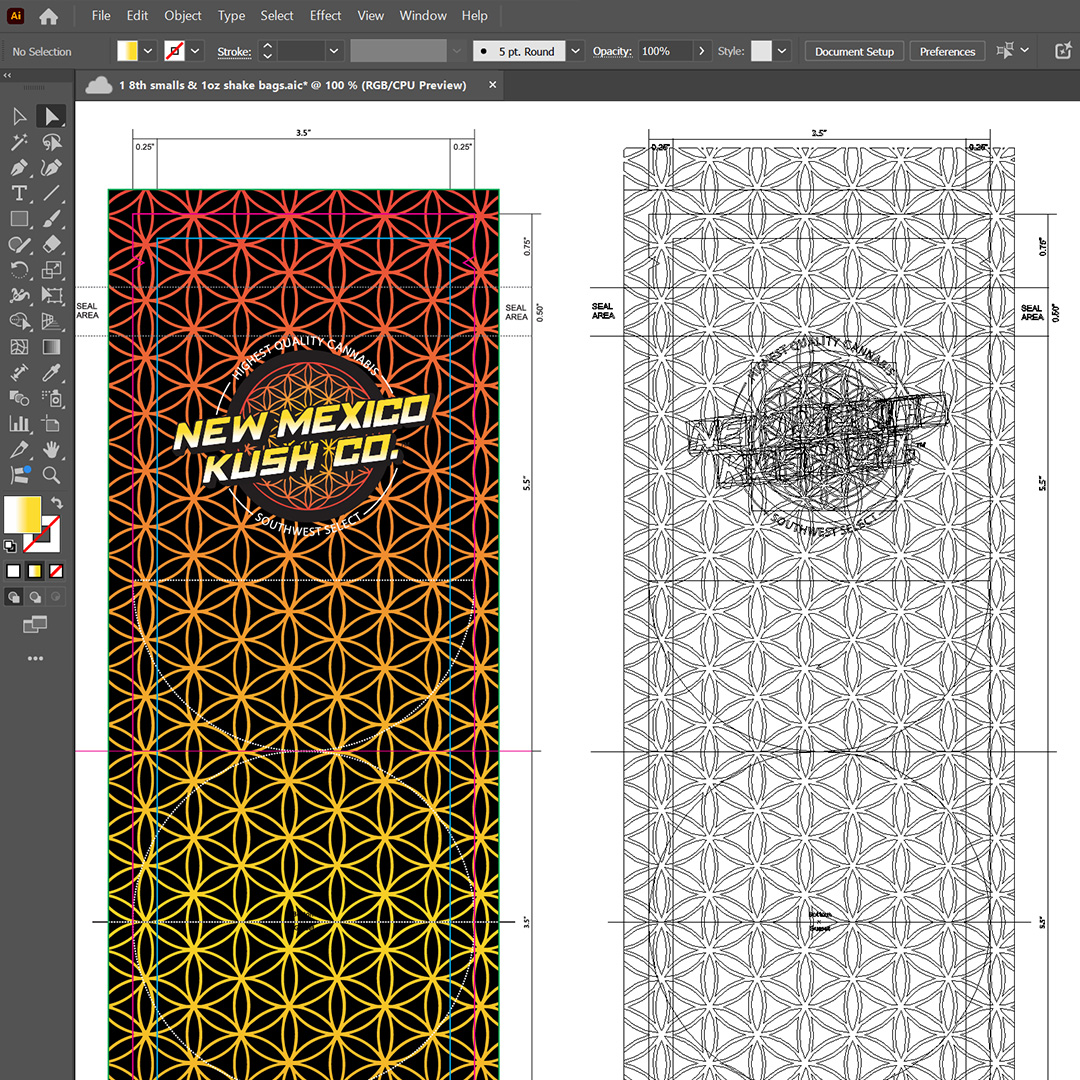
Task: Select the Pen tool
Action: pyautogui.click(x=19, y=167)
